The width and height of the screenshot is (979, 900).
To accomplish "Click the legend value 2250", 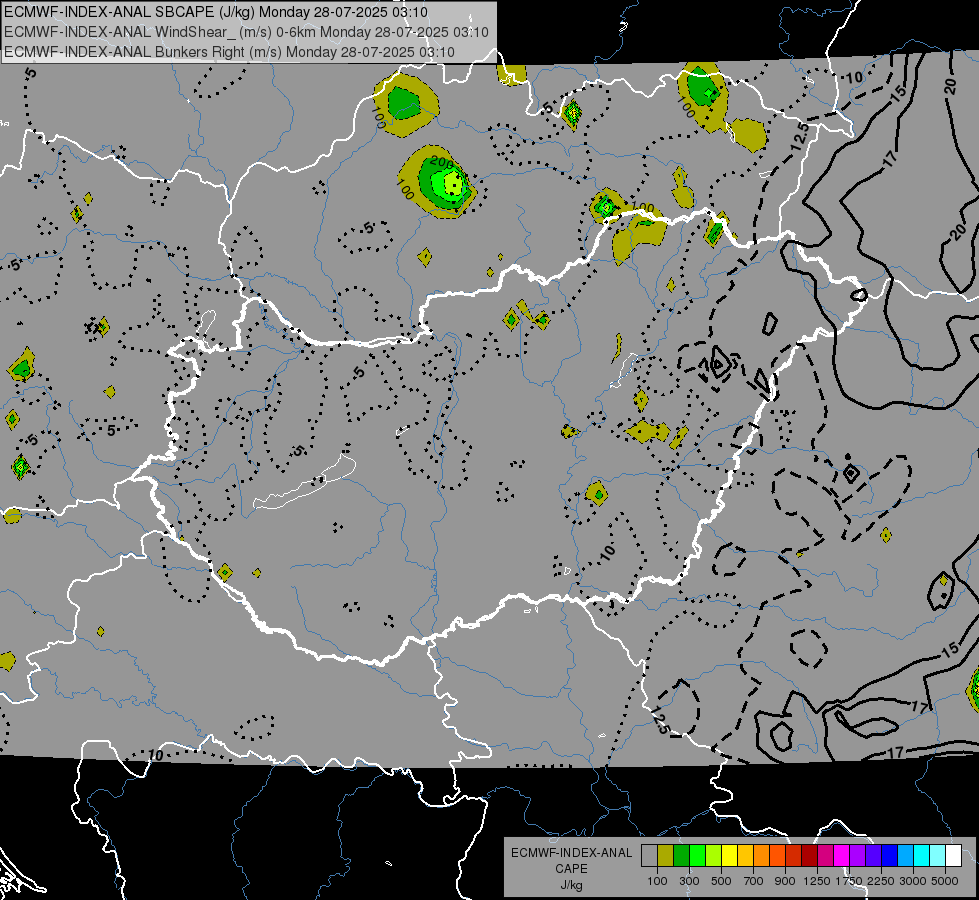I will (x=881, y=881).
